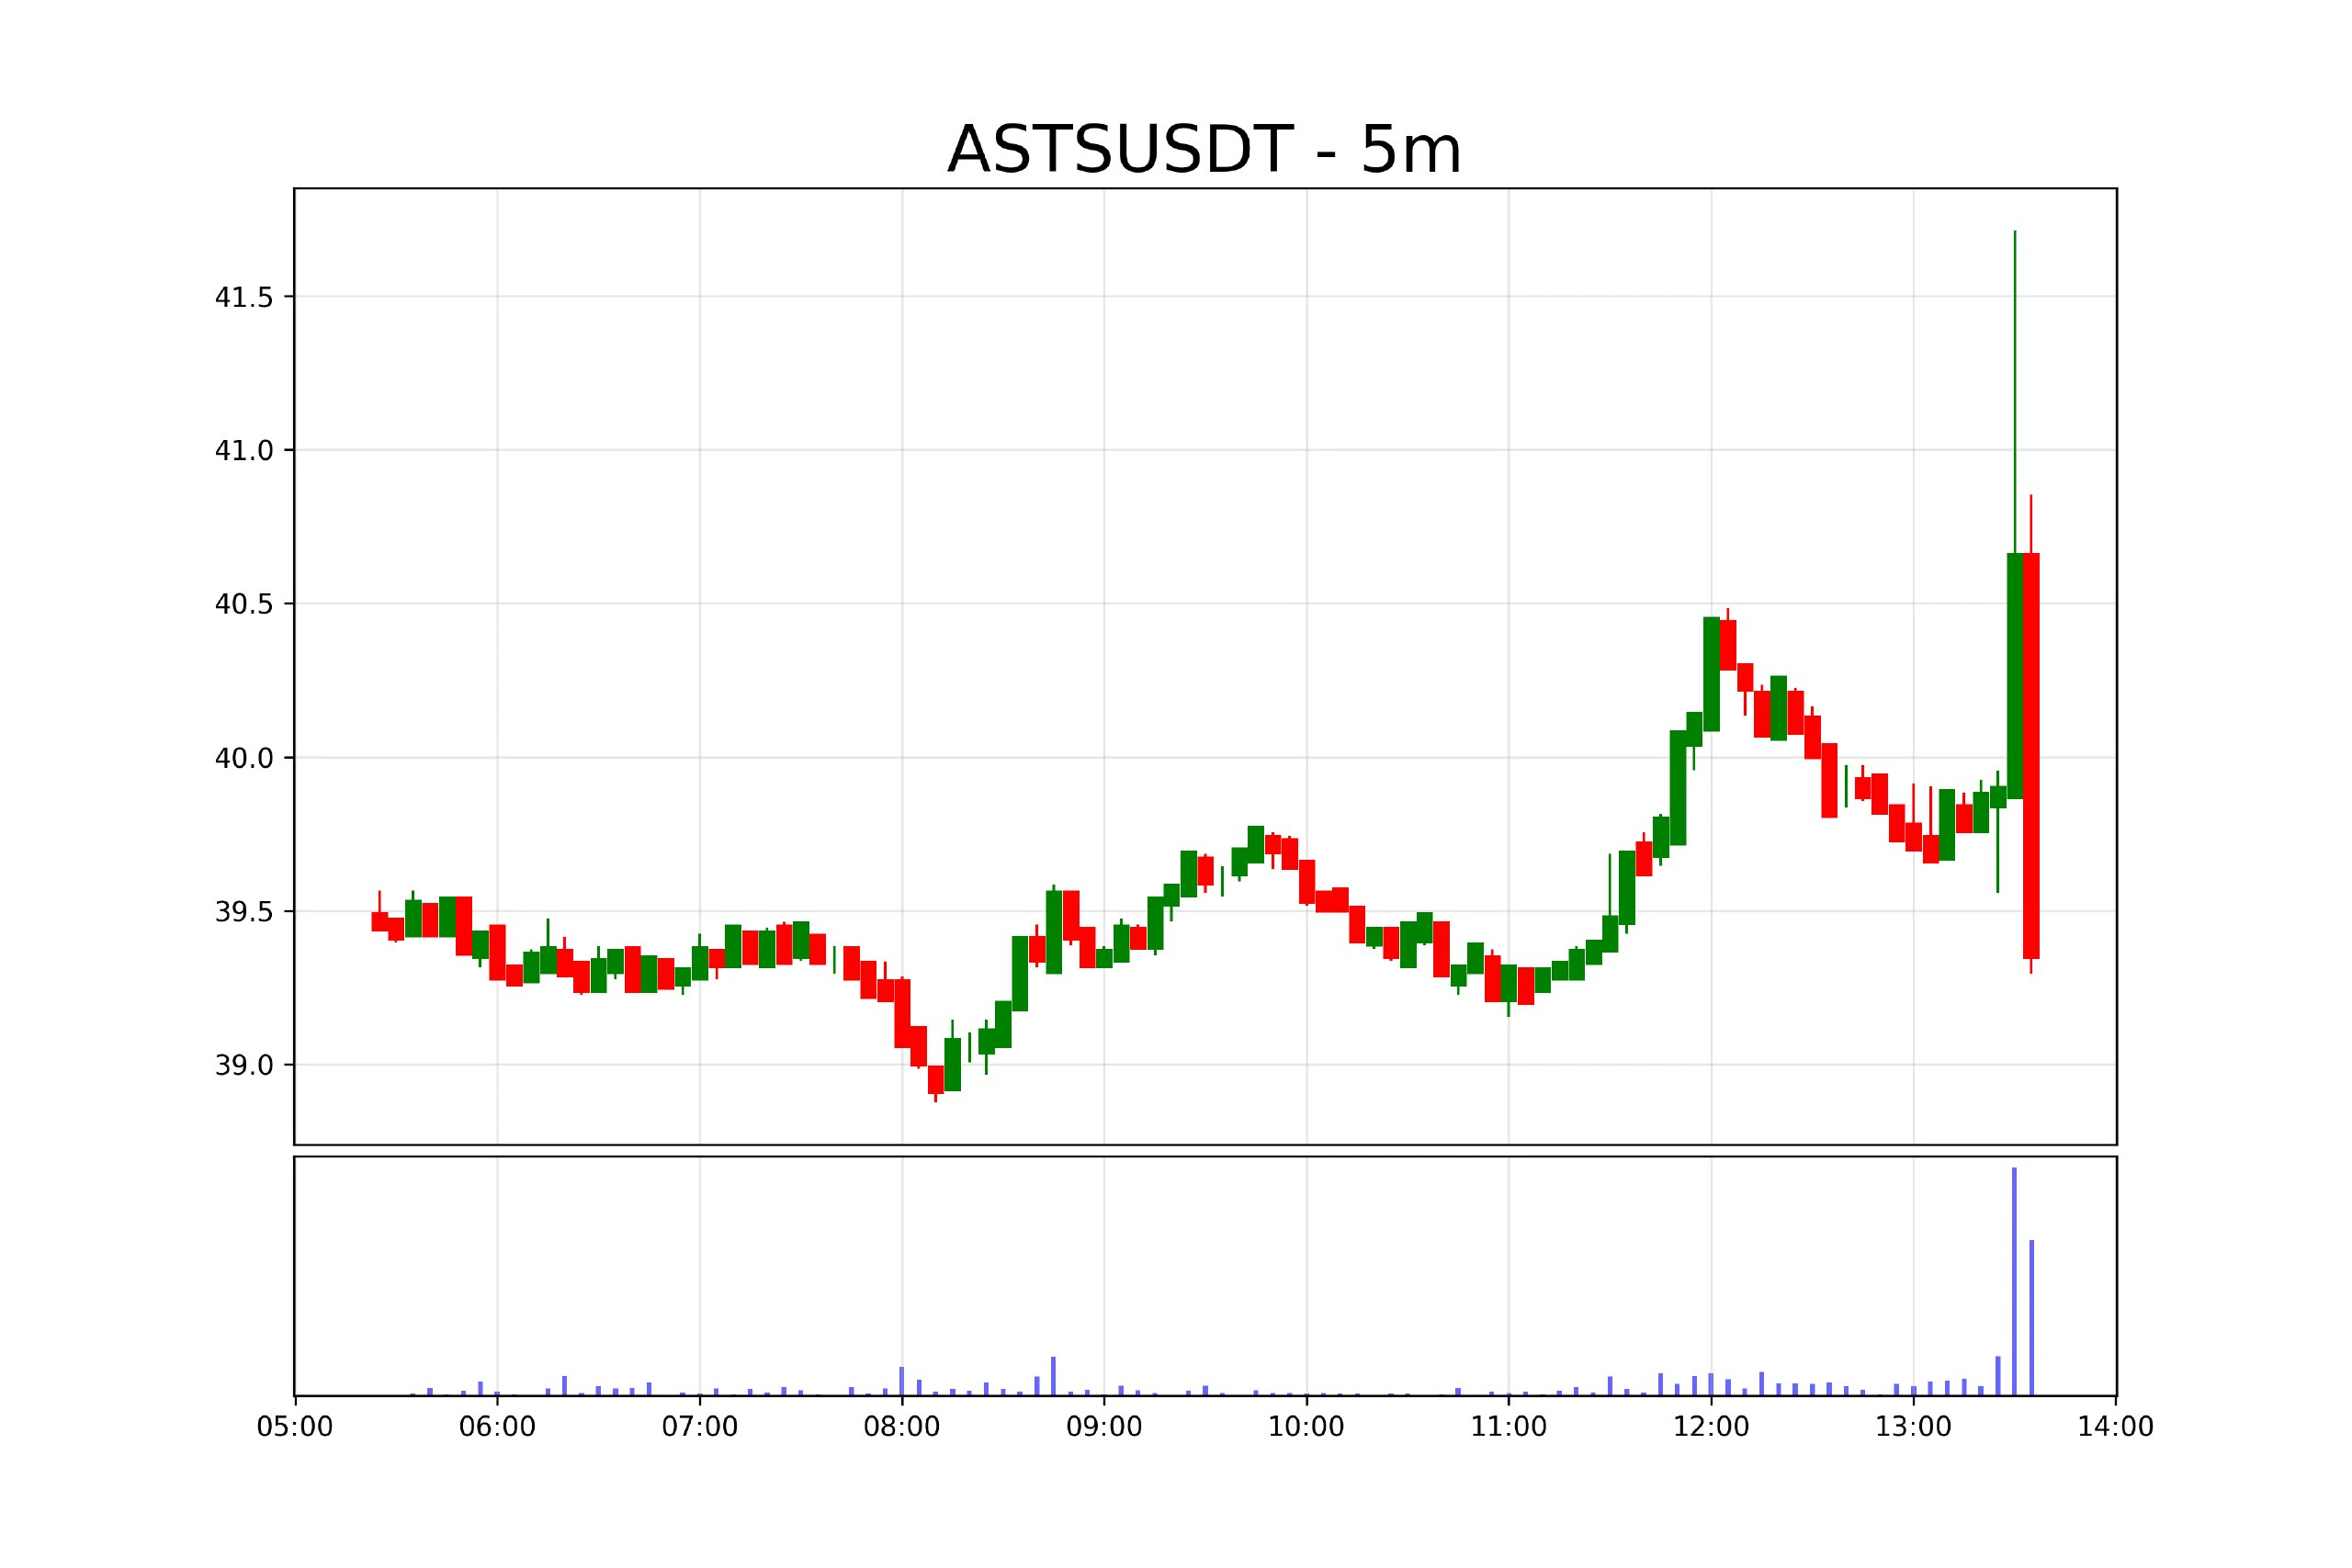This screenshot has height=1568, width=2352.
Task: Click the tall green candle peaking at 12:00
Action: pos(1711,674)
